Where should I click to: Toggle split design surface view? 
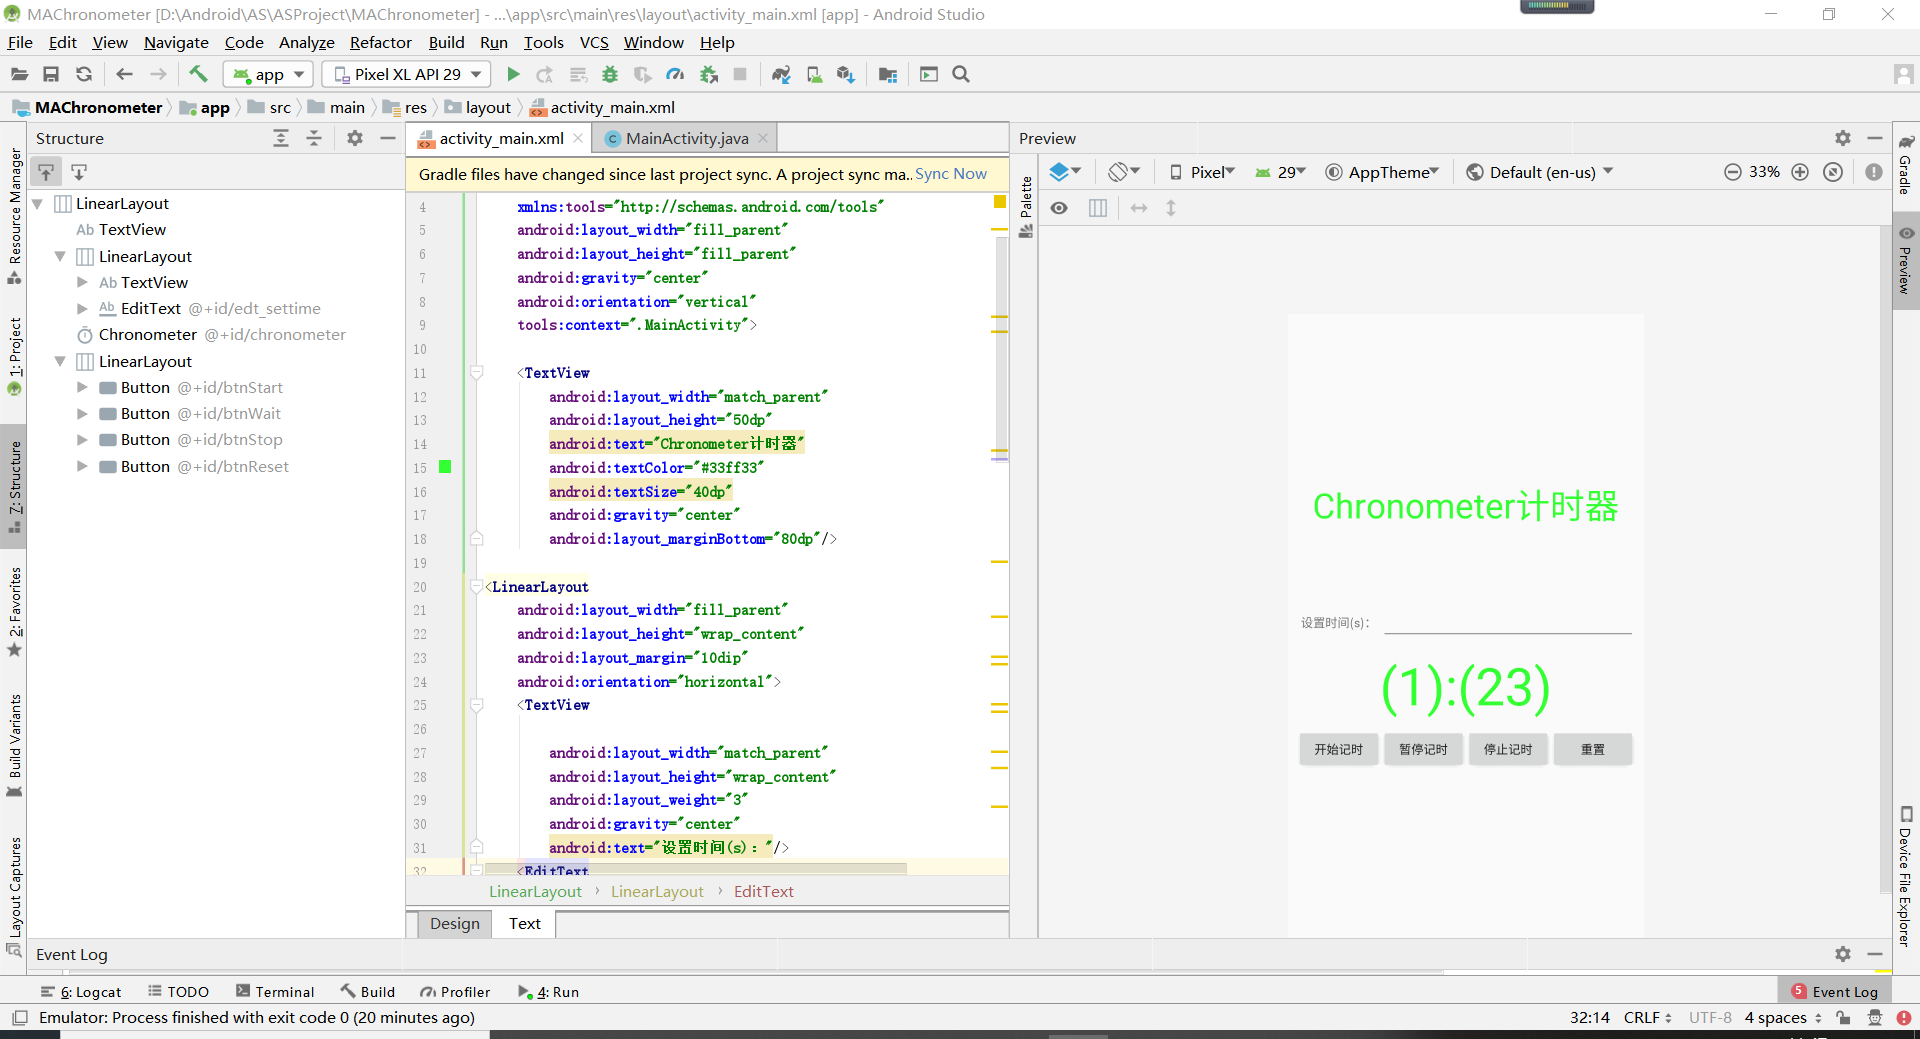coord(1097,208)
